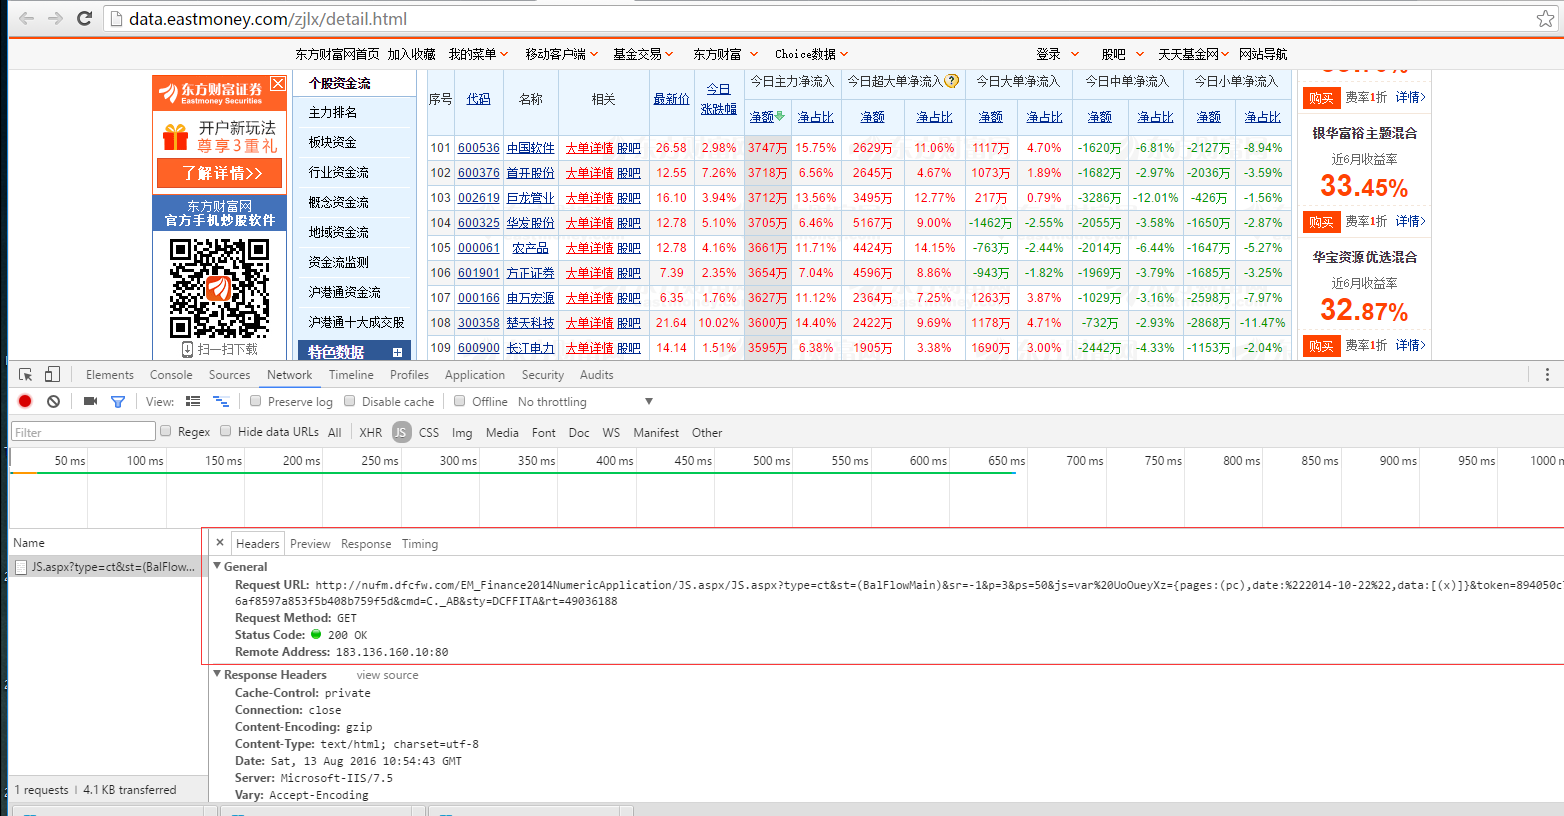Show overview waterfall view icon

(x=221, y=401)
